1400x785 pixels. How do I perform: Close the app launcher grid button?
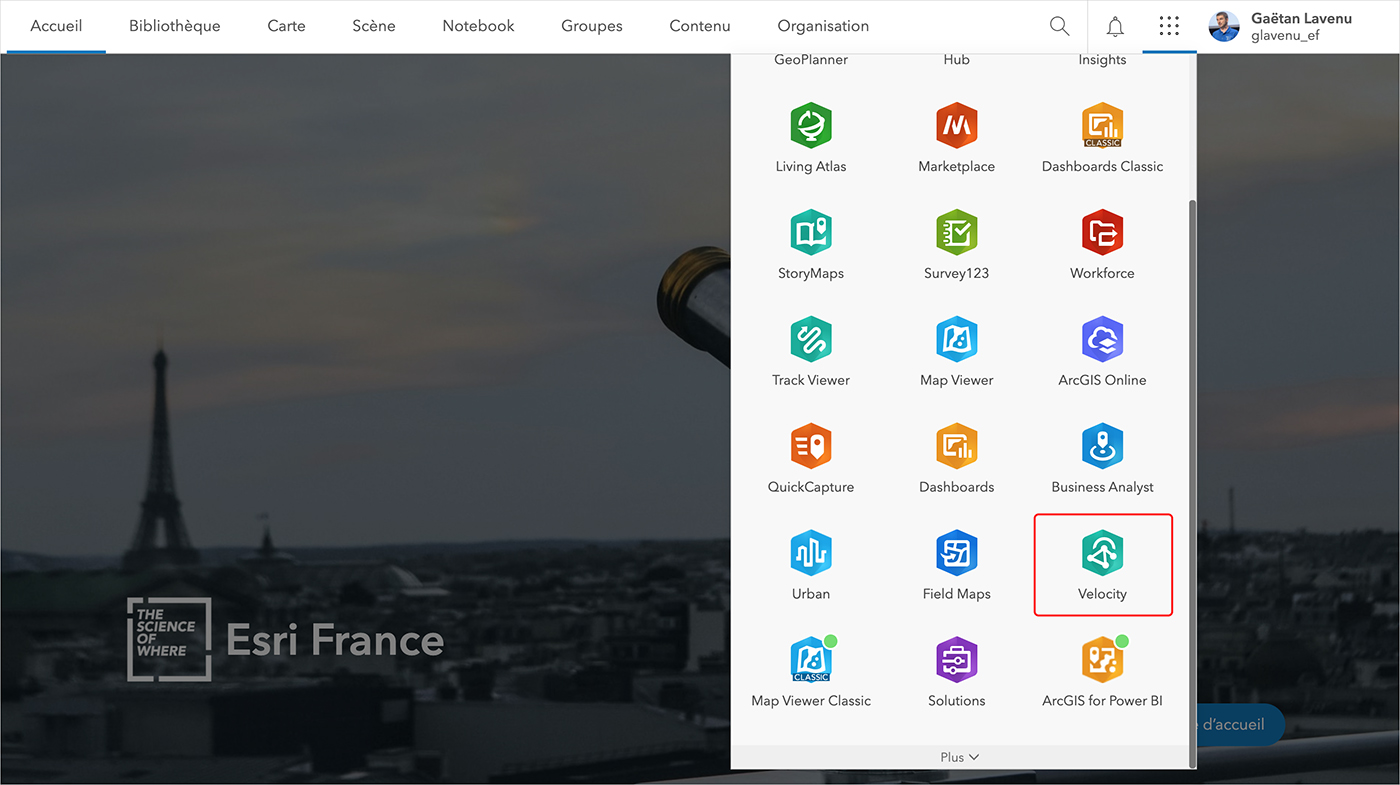pos(1169,26)
